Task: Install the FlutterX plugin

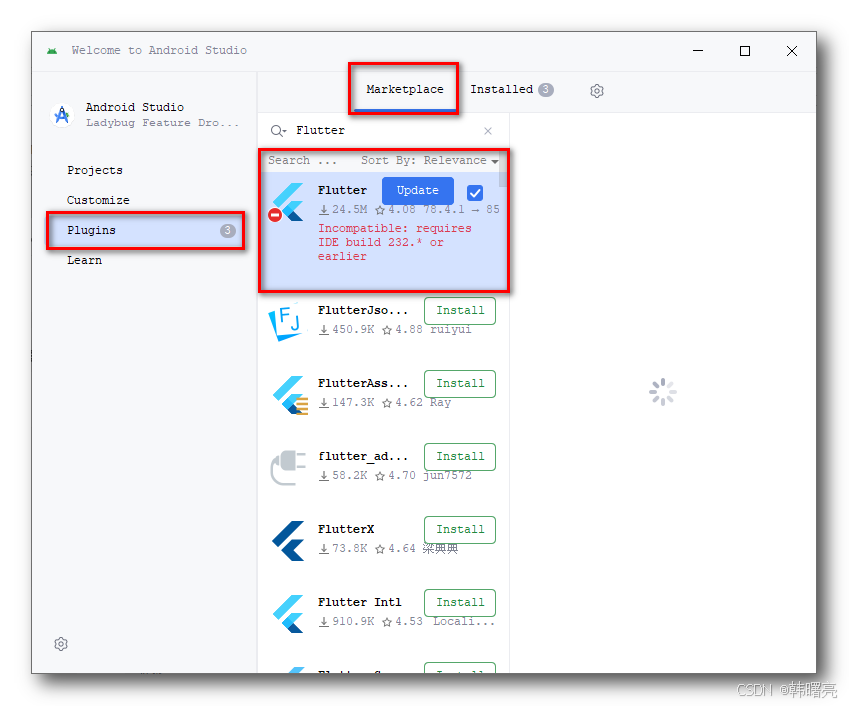Action: tap(460, 530)
